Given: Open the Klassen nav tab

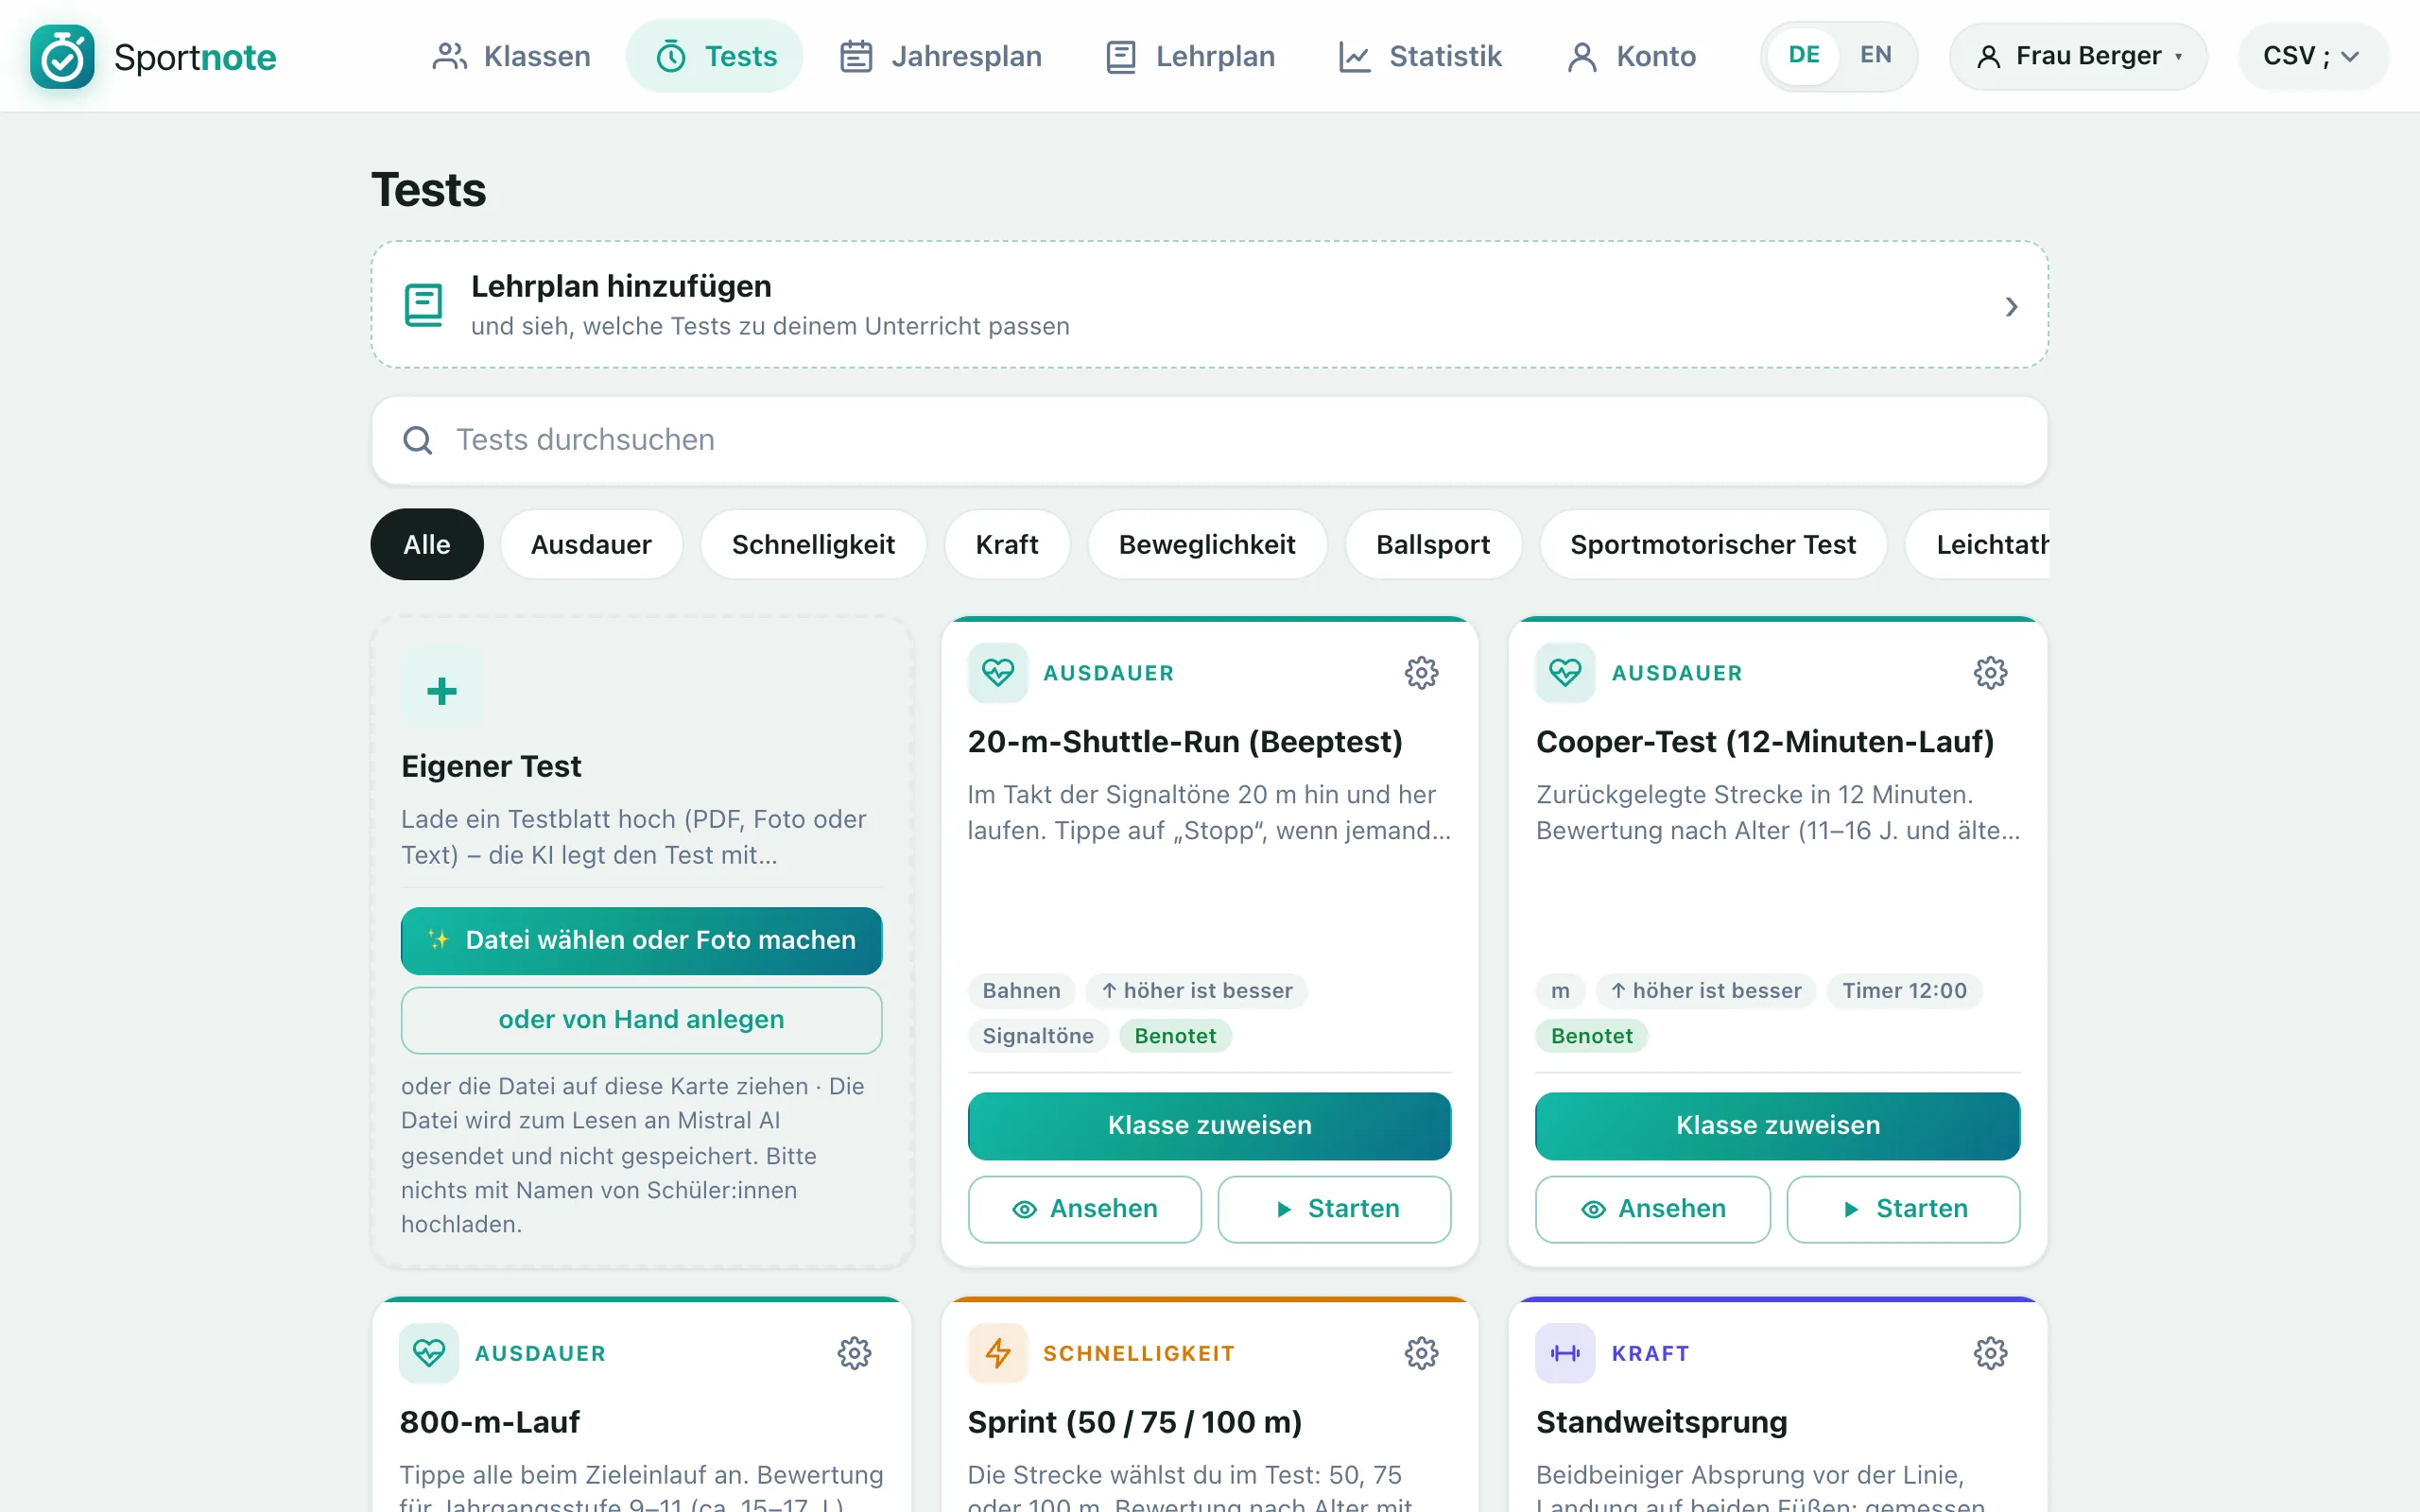Looking at the screenshot, I should pyautogui.click(x=511, y=56).
